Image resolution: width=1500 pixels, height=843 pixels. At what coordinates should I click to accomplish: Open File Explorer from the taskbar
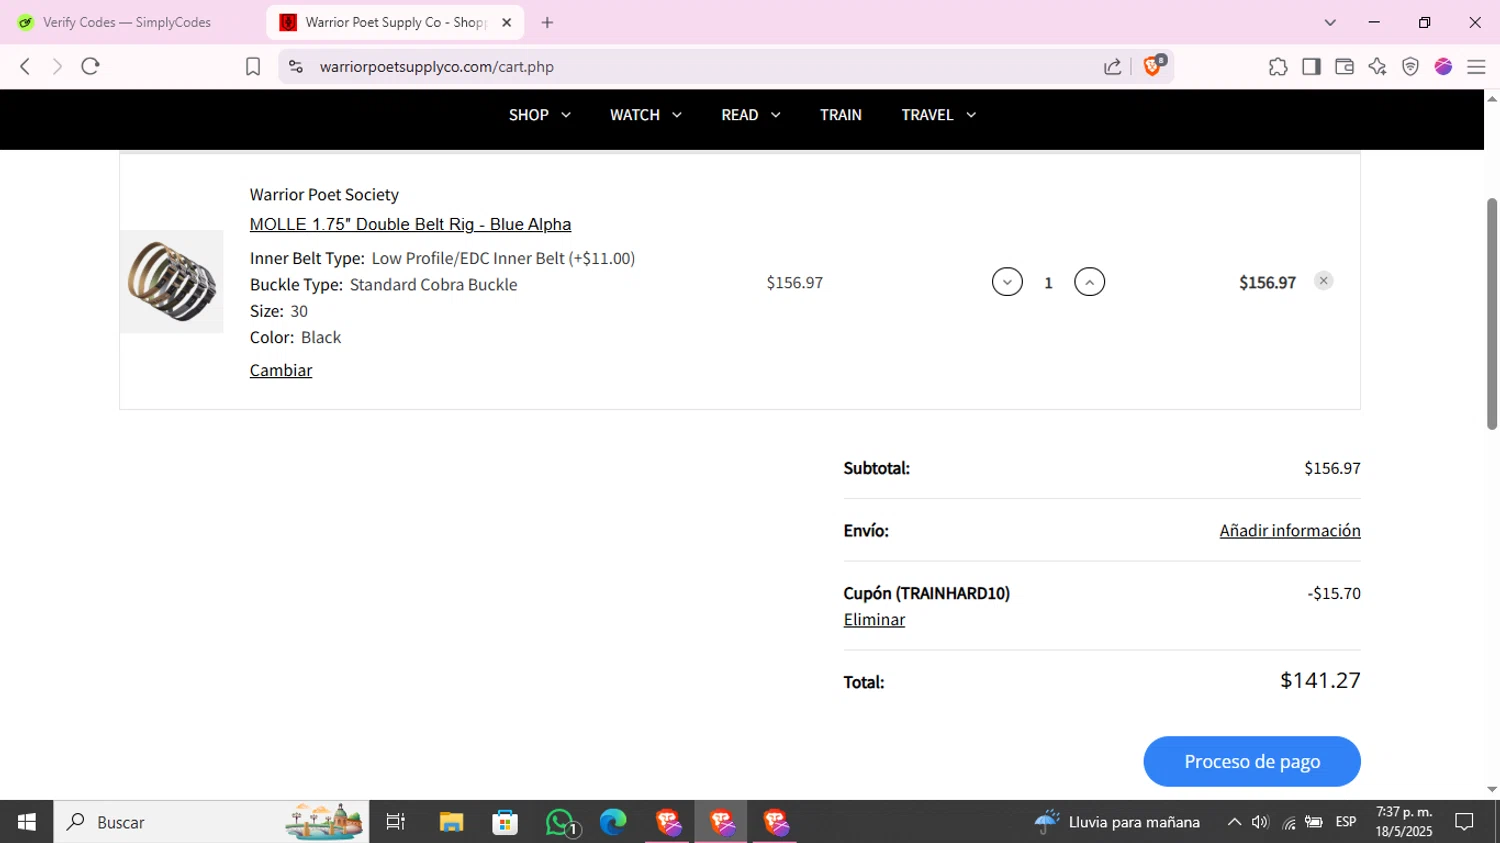tap(451, 822)
